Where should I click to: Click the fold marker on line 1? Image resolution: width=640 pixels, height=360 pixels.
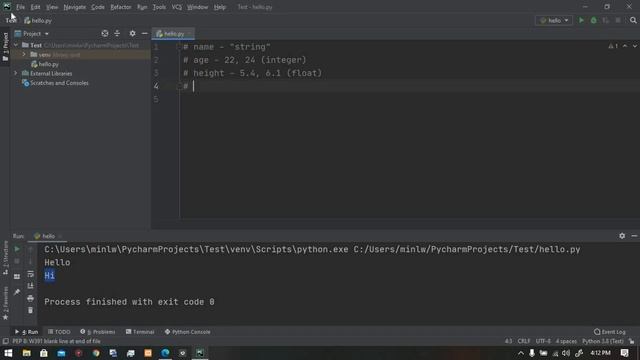178,47
